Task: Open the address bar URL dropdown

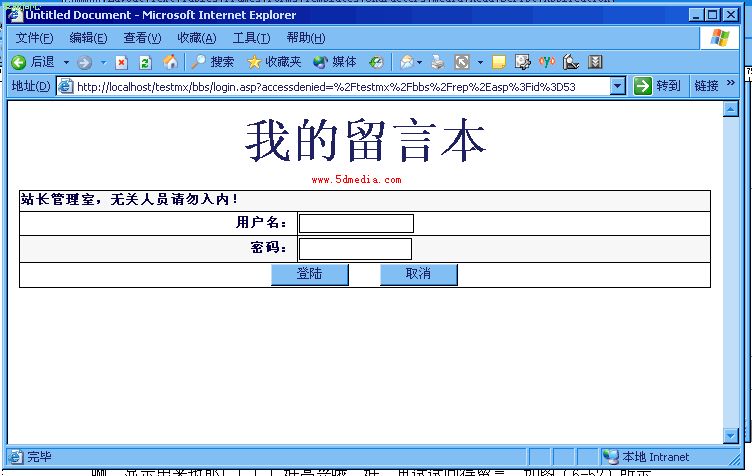Action: click(x=617, y=86)
